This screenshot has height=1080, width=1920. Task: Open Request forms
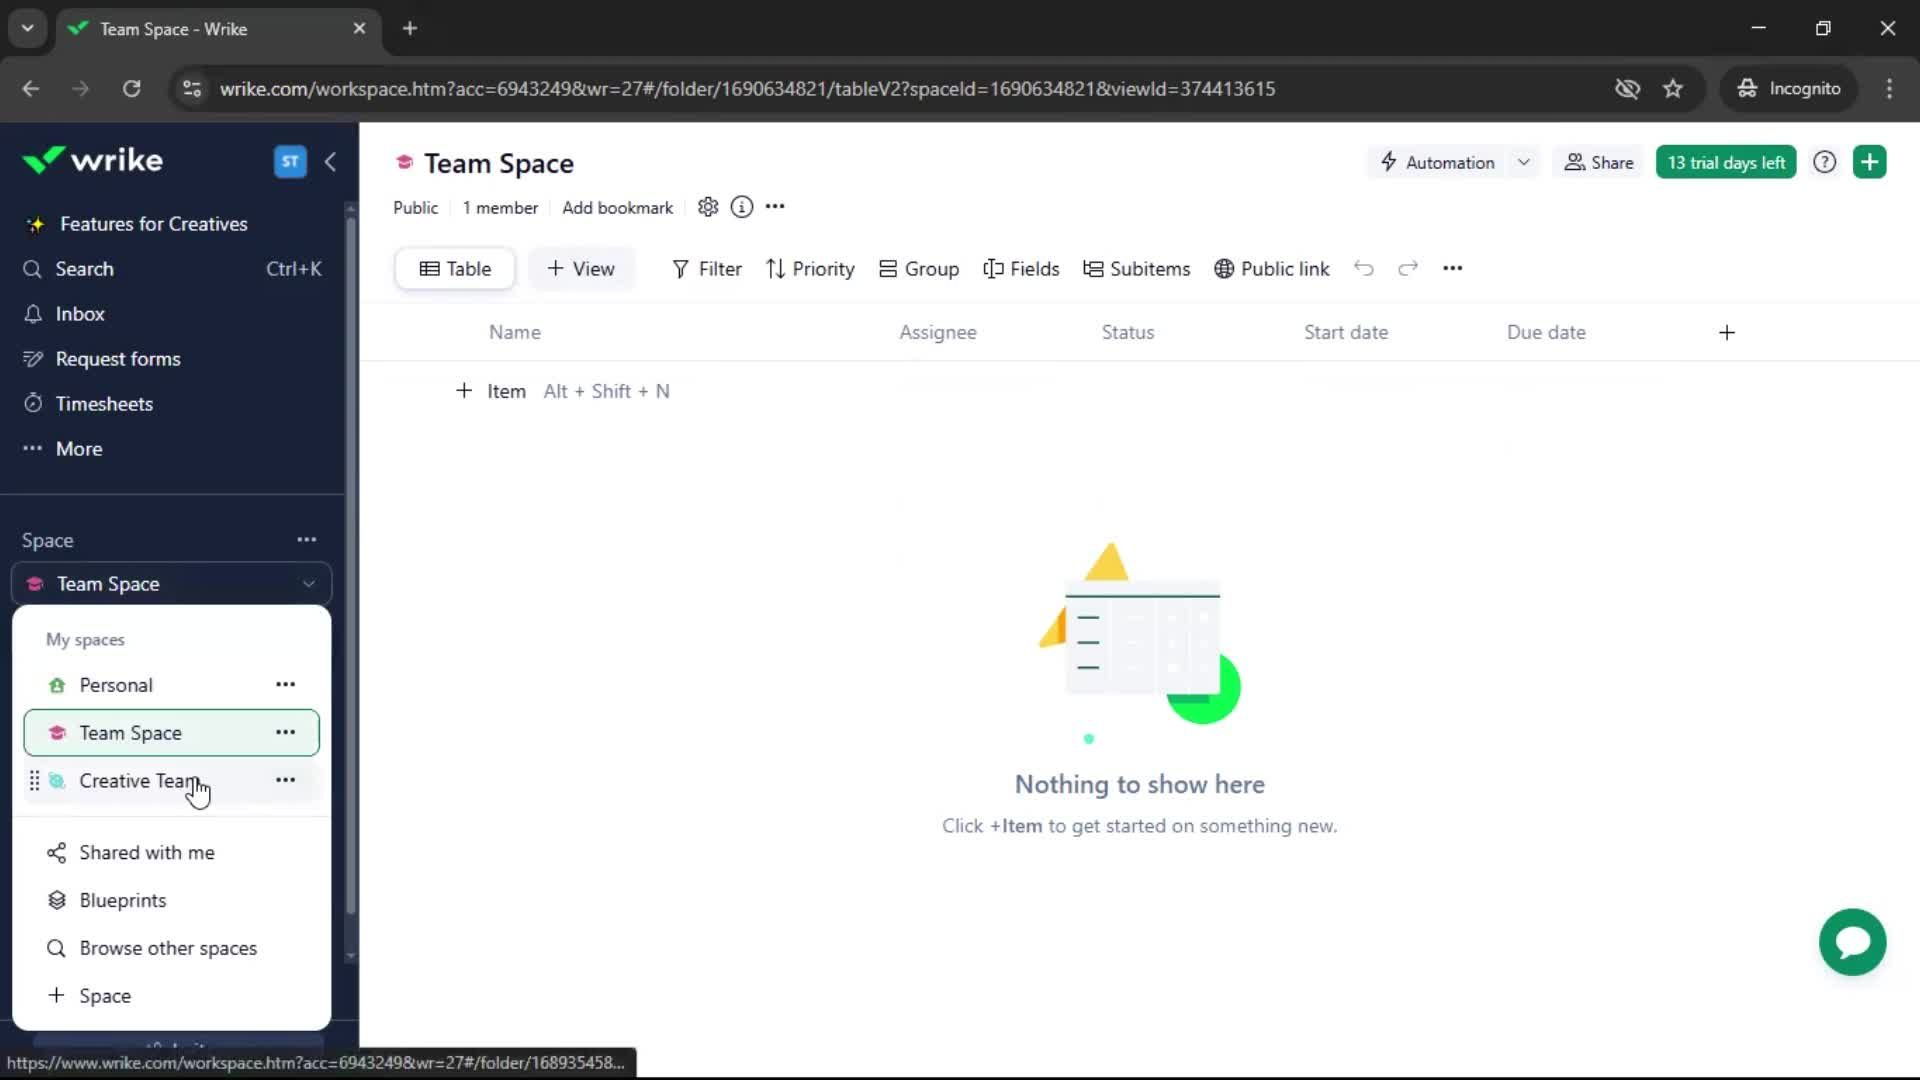(x=118, y=359)
